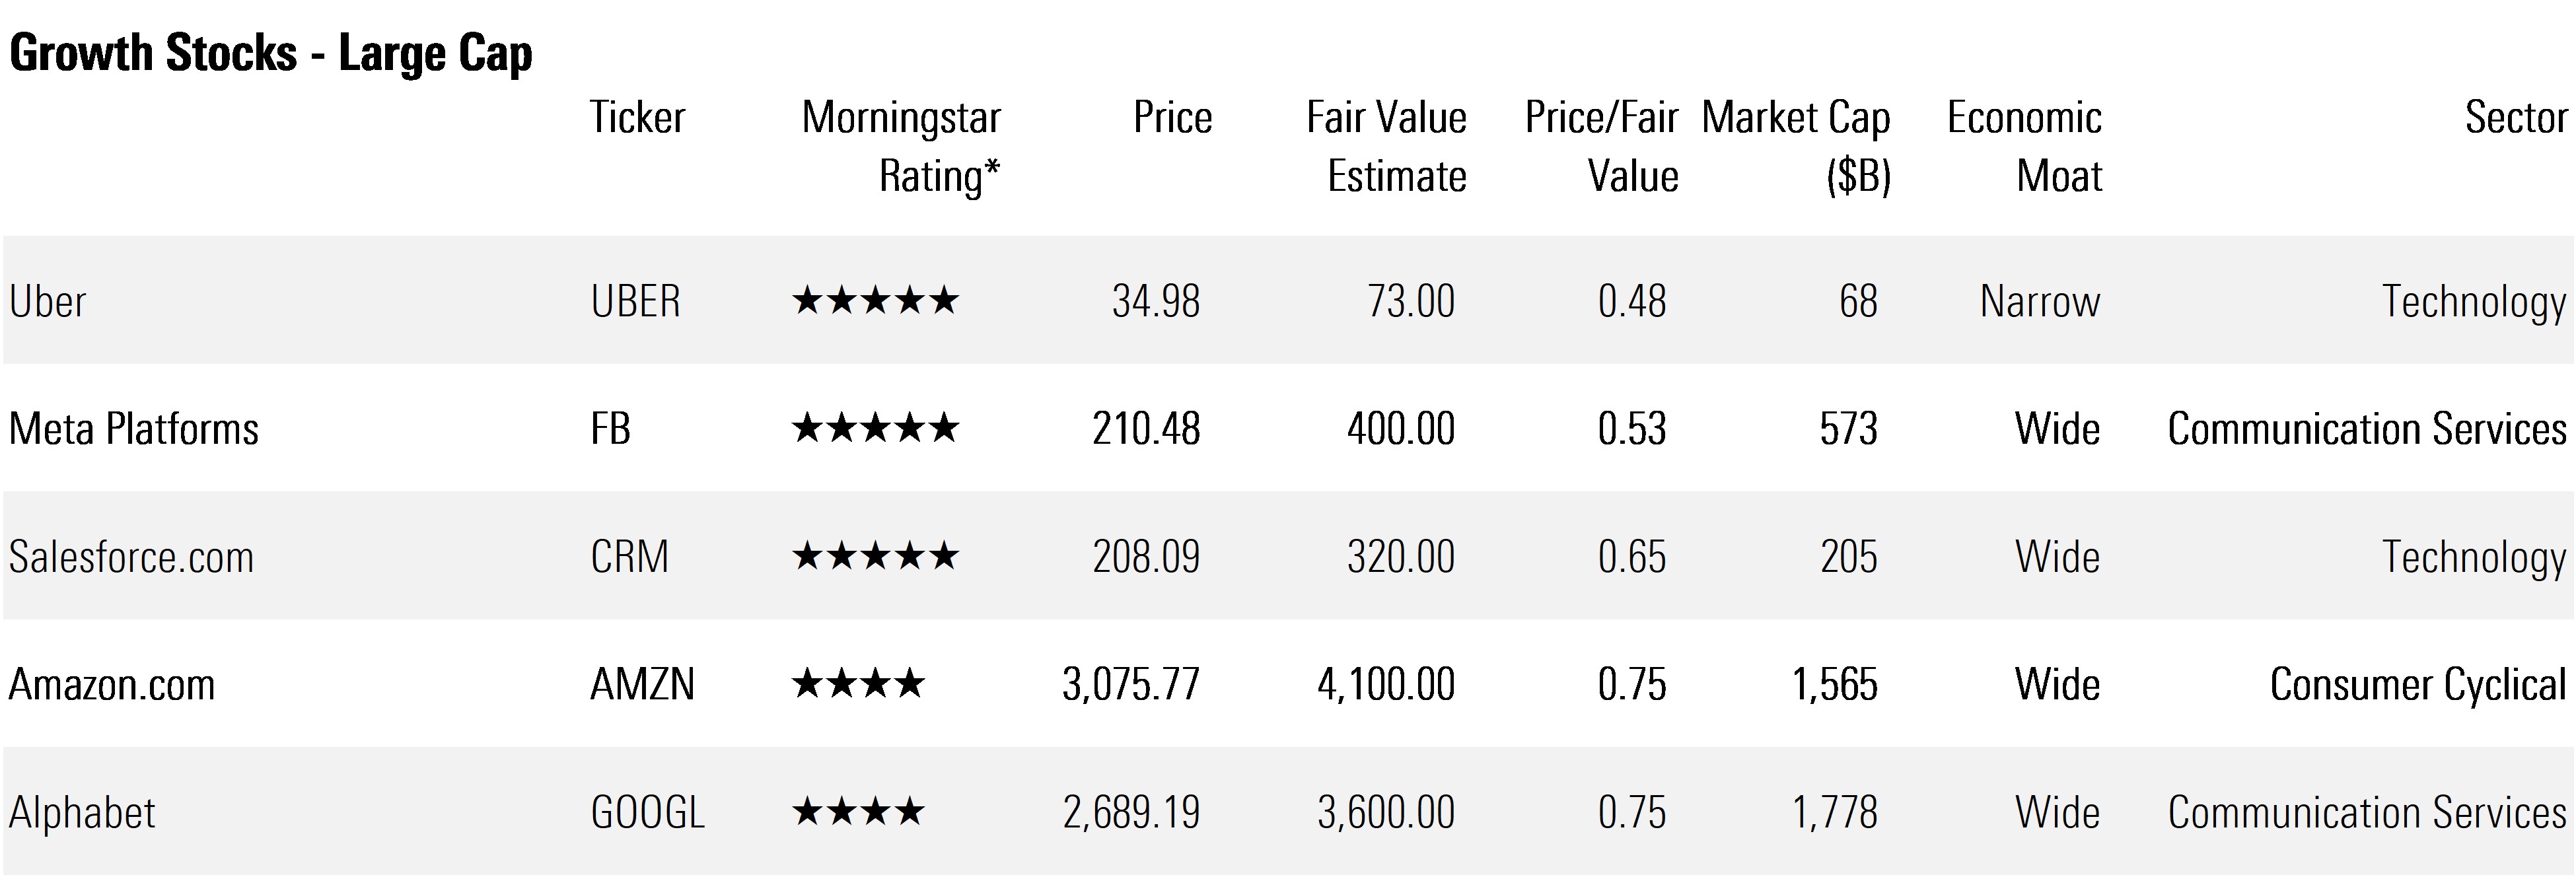
Task: Click Meta Platforms' five-star rating
Action: (x=875, y=429)
